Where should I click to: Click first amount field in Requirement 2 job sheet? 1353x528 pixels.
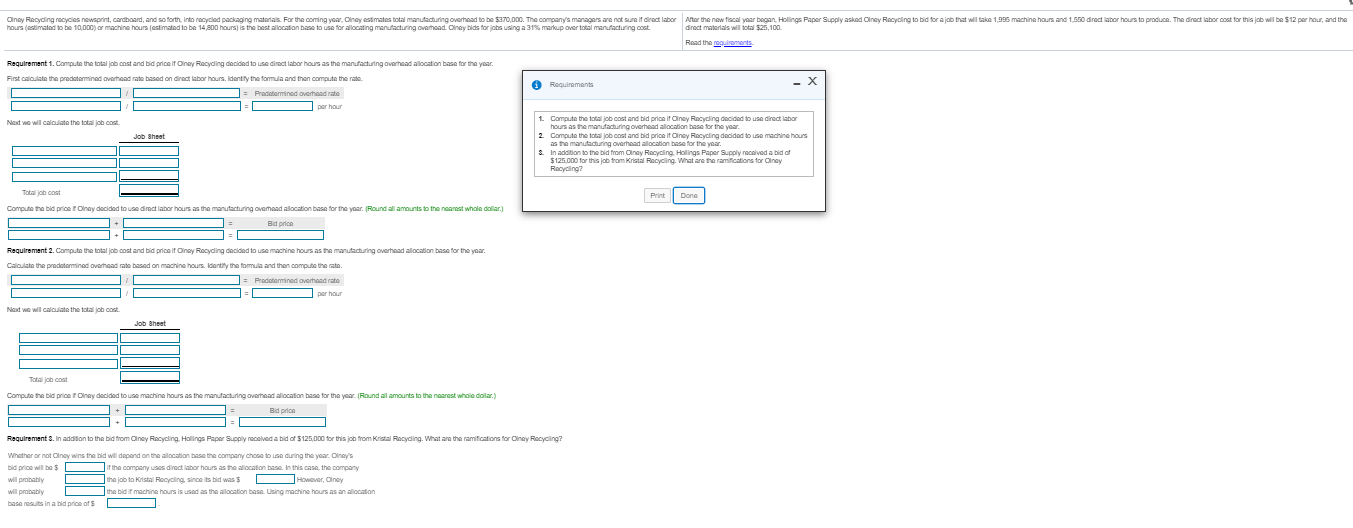[150, 338]
